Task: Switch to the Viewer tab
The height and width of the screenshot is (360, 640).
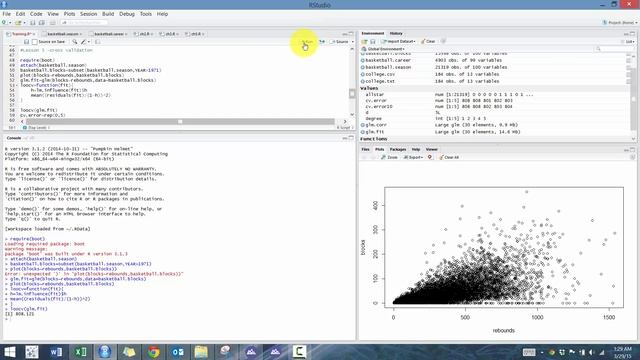Action: (x=431, y=149)
